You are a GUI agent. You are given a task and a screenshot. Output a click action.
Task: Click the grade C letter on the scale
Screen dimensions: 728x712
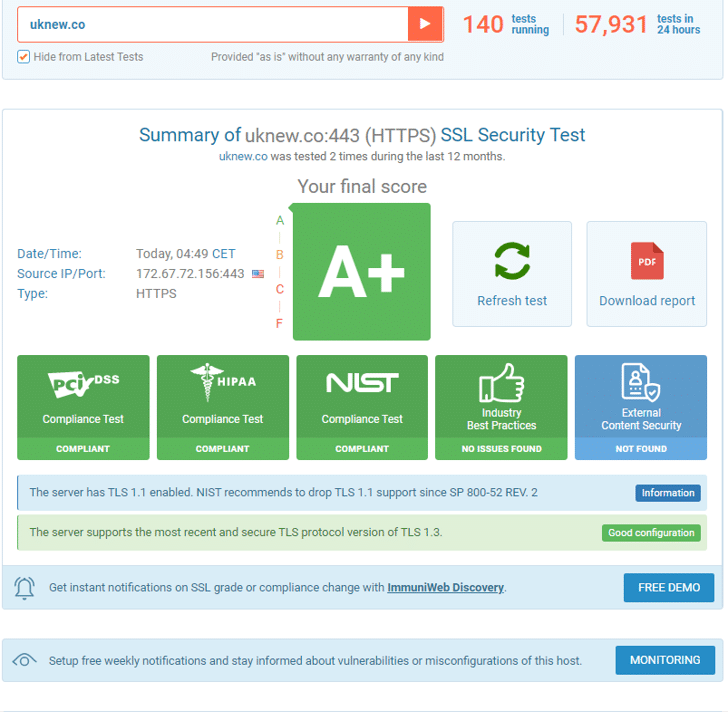tap(280, 289)
